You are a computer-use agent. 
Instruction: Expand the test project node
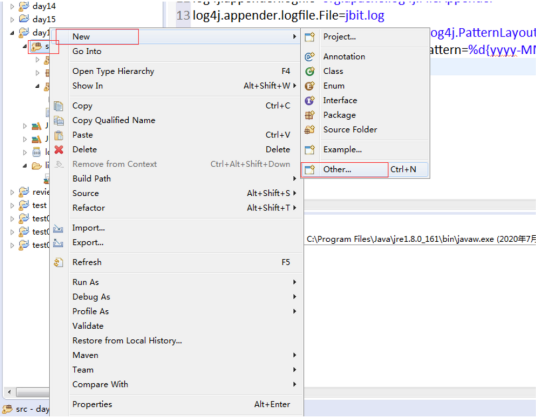coord(12,206)
